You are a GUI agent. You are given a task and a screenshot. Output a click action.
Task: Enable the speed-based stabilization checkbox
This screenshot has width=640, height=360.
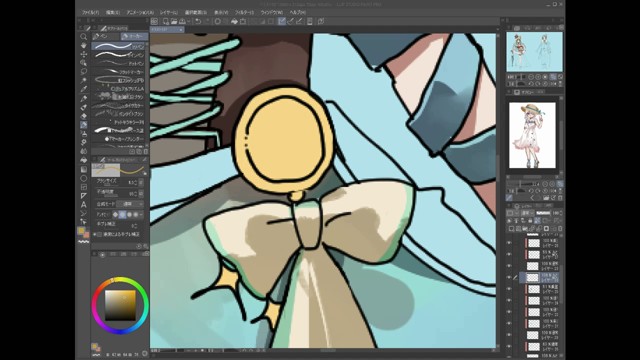click(x=99, y=234)
